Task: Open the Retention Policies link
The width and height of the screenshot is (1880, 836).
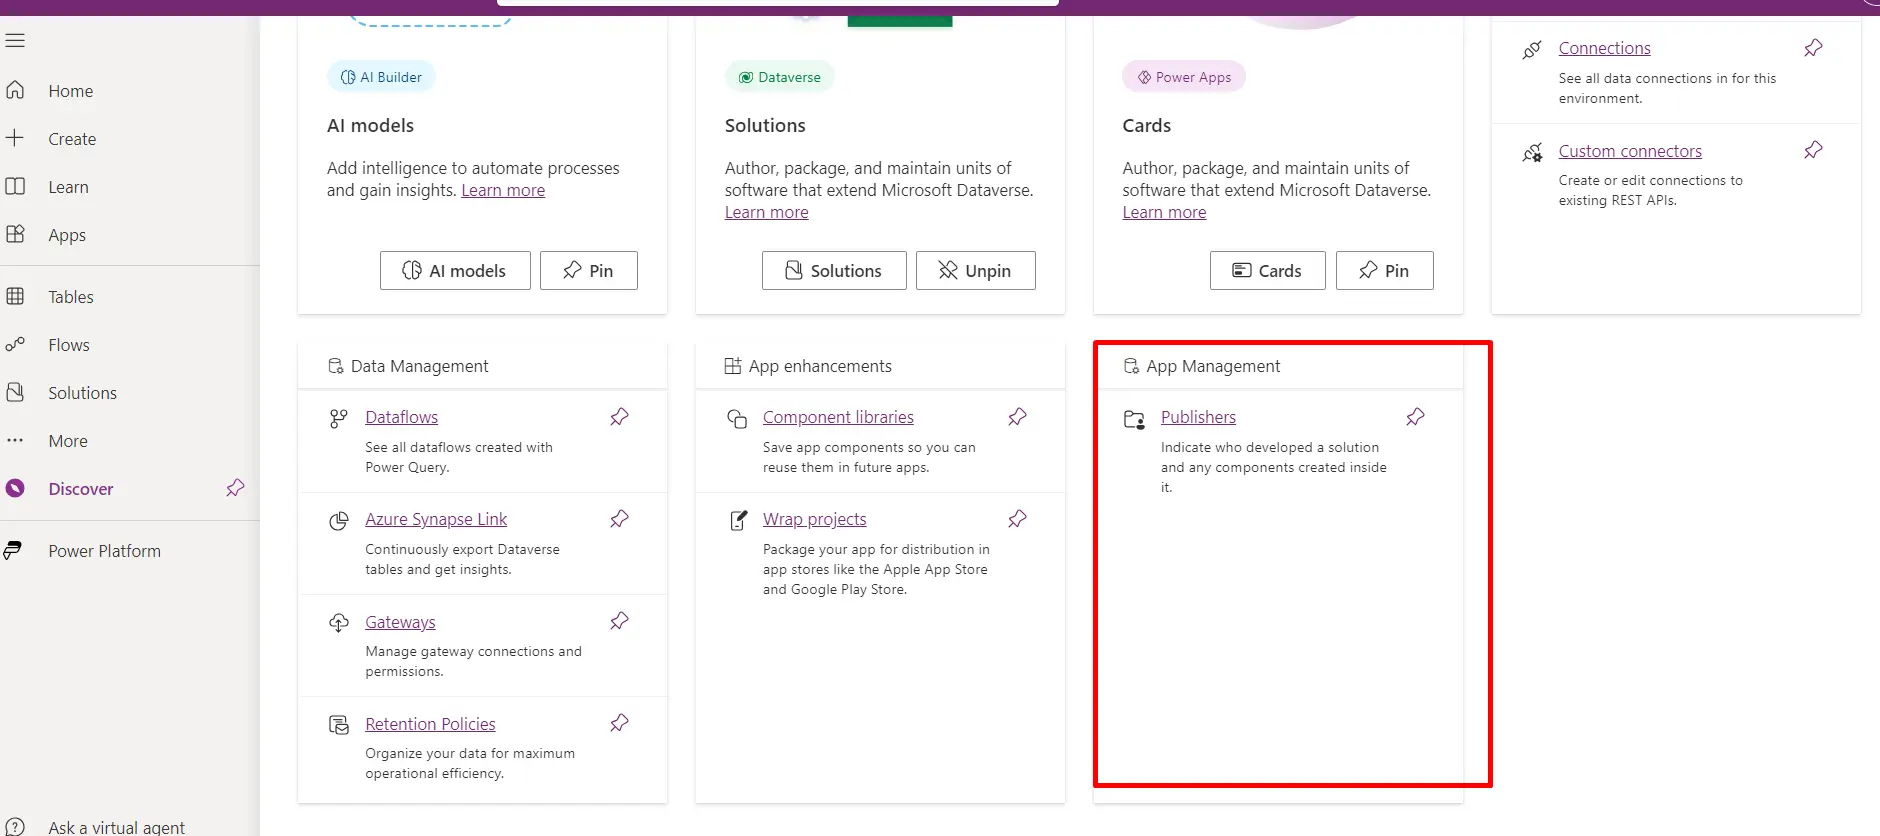Action: click(430, 724)
